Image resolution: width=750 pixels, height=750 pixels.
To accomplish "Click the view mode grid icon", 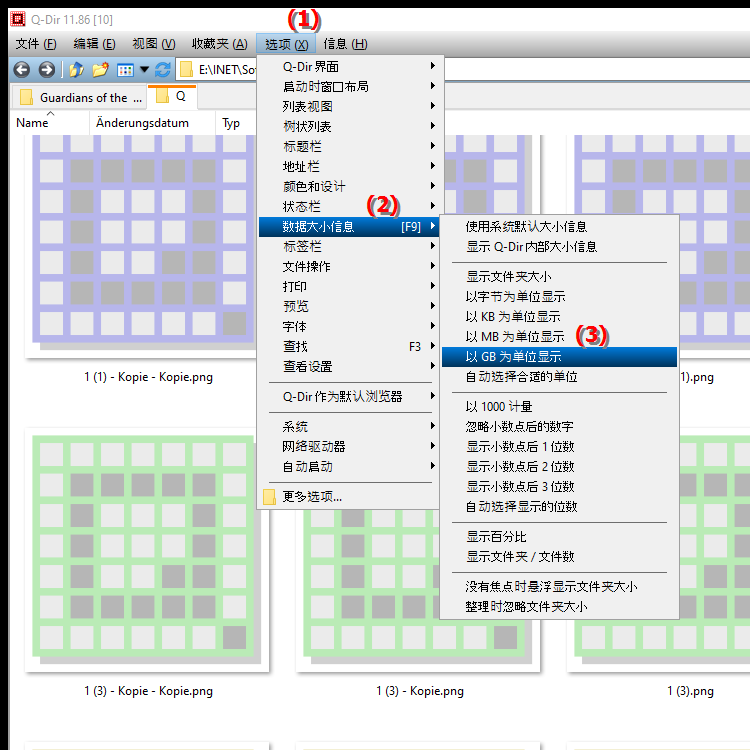I will 125,70.
